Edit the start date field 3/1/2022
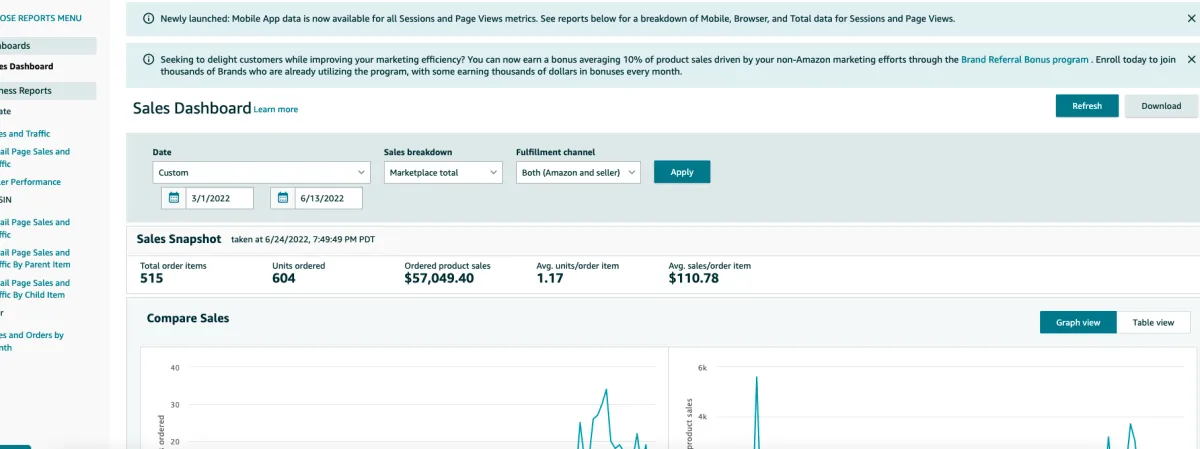Screen dimensions: 1200x449 tap(218, 198)
